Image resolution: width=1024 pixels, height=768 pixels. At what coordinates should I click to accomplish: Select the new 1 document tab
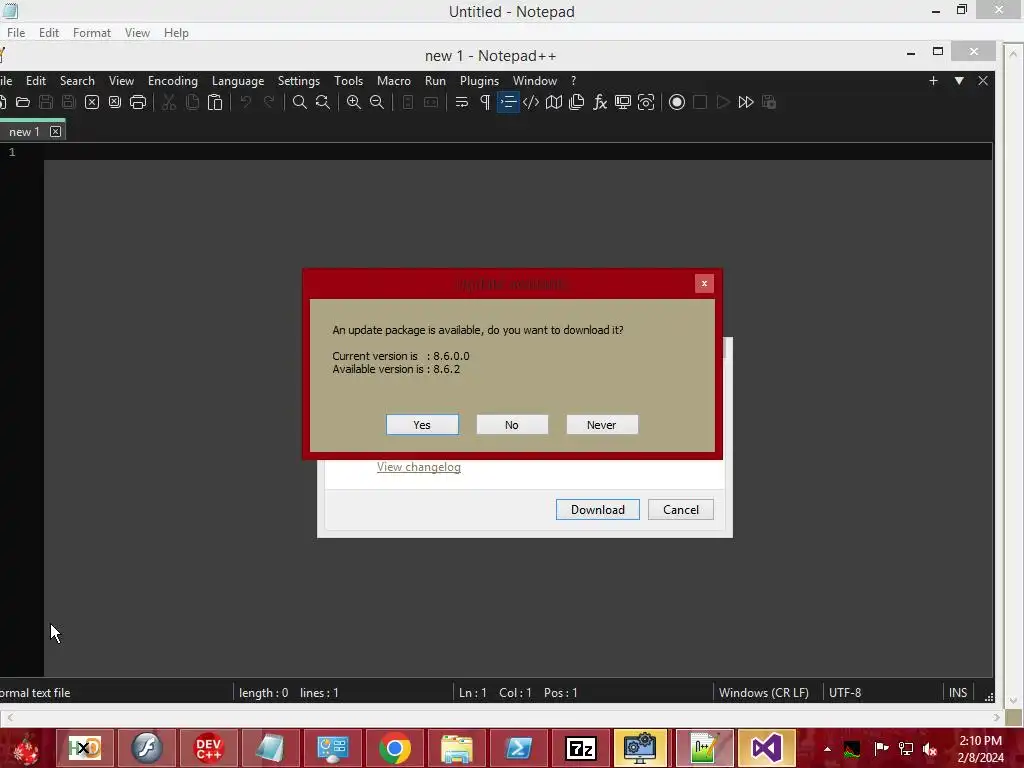(x=24, y=132)
